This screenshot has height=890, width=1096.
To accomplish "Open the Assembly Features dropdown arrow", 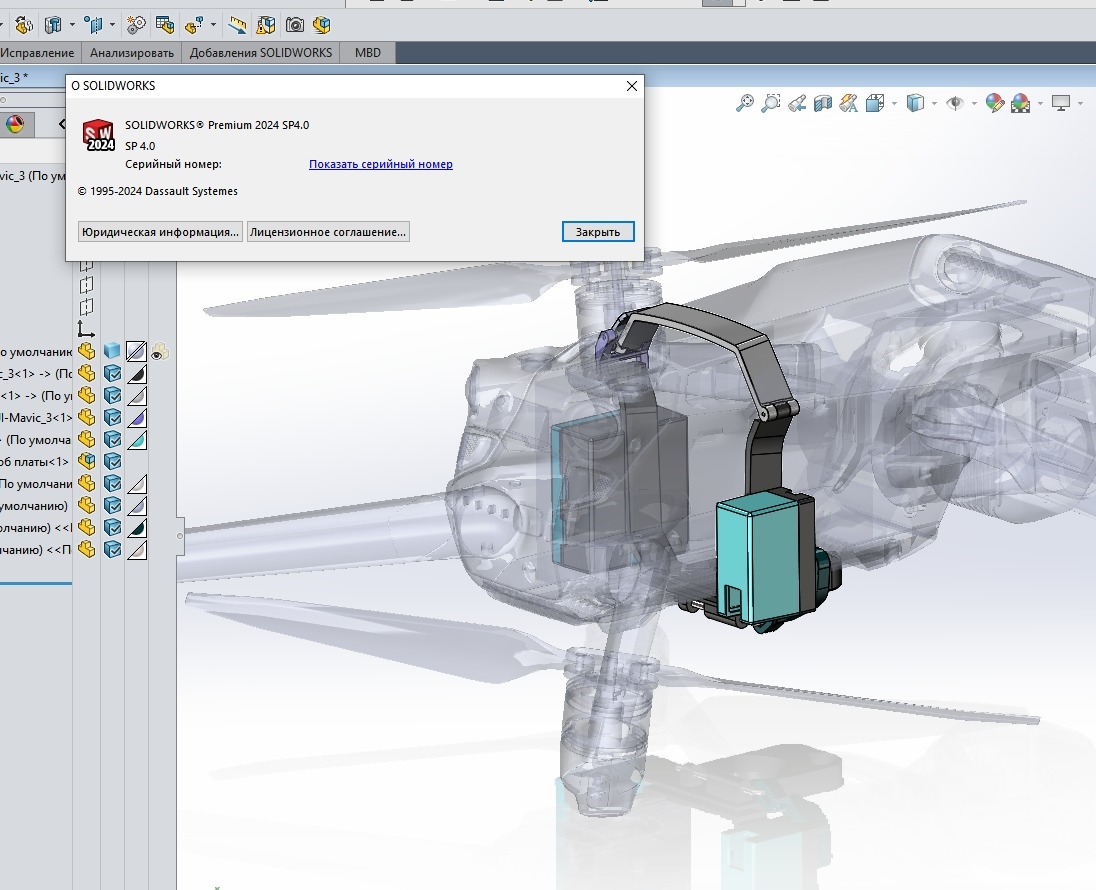I will [72, 25].
